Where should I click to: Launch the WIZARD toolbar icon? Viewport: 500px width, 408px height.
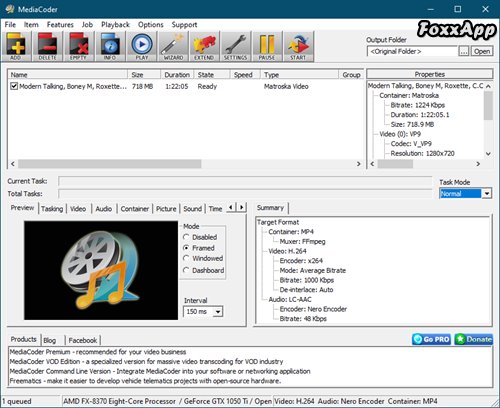(x=173, y=46)
